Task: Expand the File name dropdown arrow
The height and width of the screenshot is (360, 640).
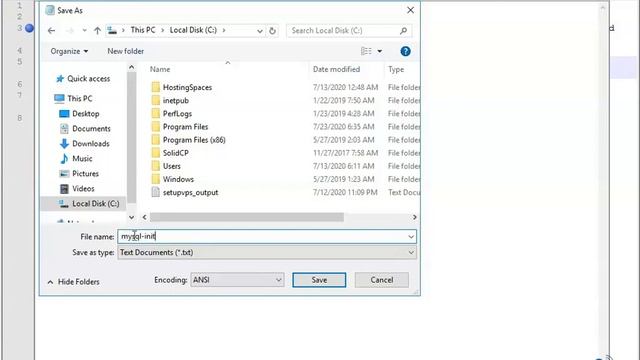Action: 411,237
